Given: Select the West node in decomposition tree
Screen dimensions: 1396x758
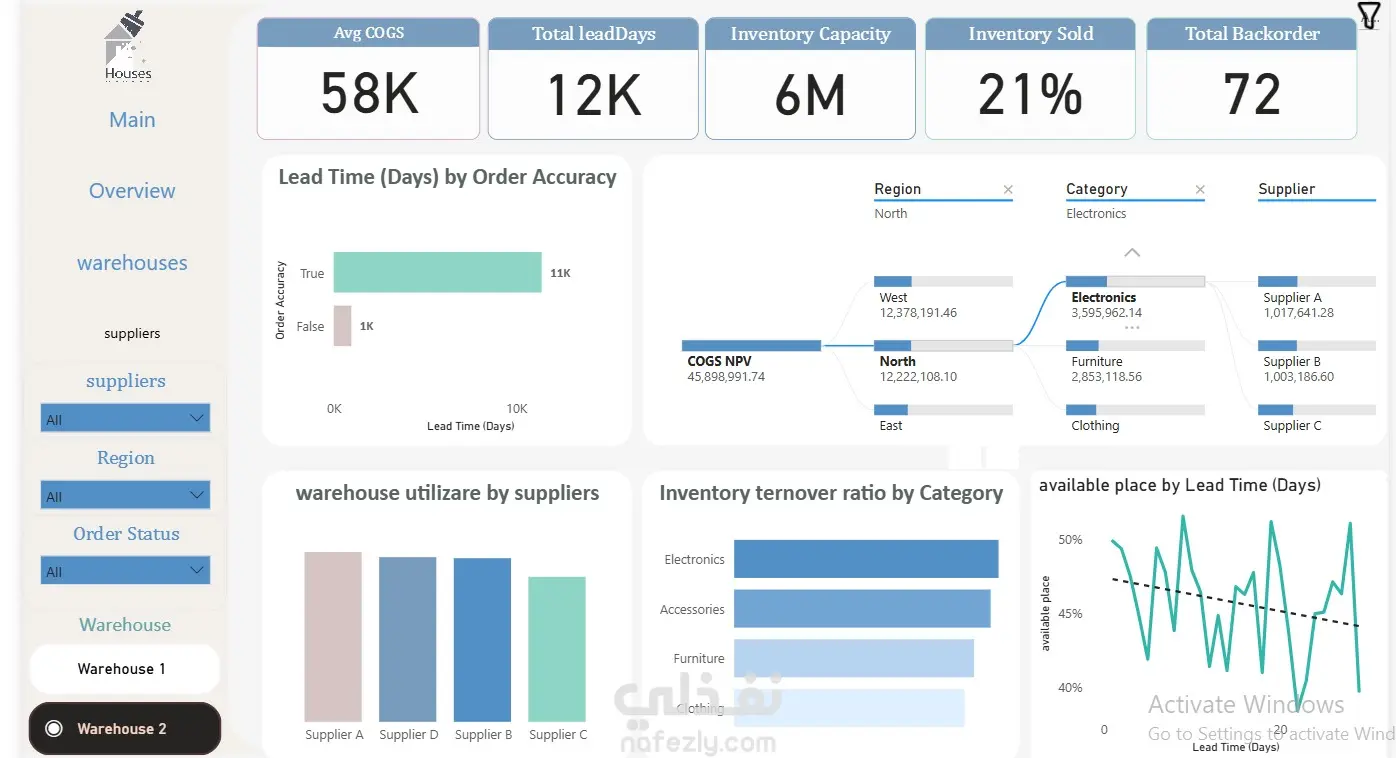Looking at the screenshot, I should (943, 298).
